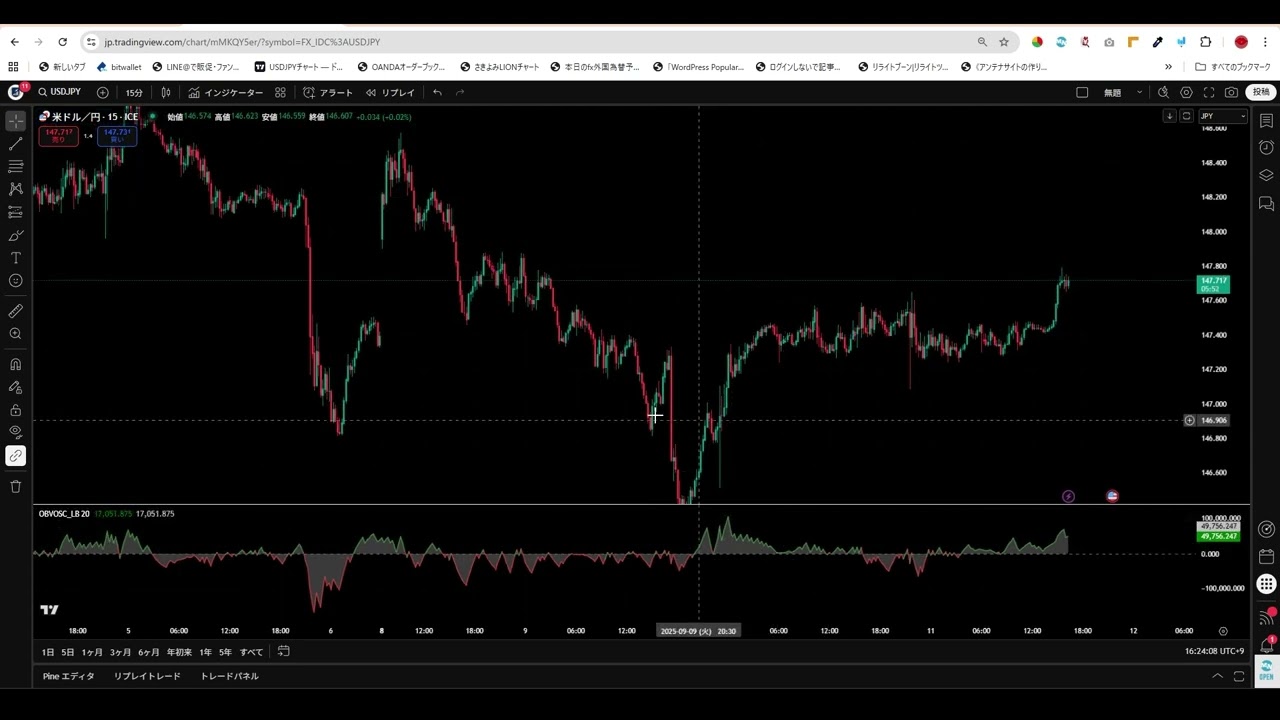Open the USDJPY symbol search
The image size is (1280, 720).
coord(60,92)
